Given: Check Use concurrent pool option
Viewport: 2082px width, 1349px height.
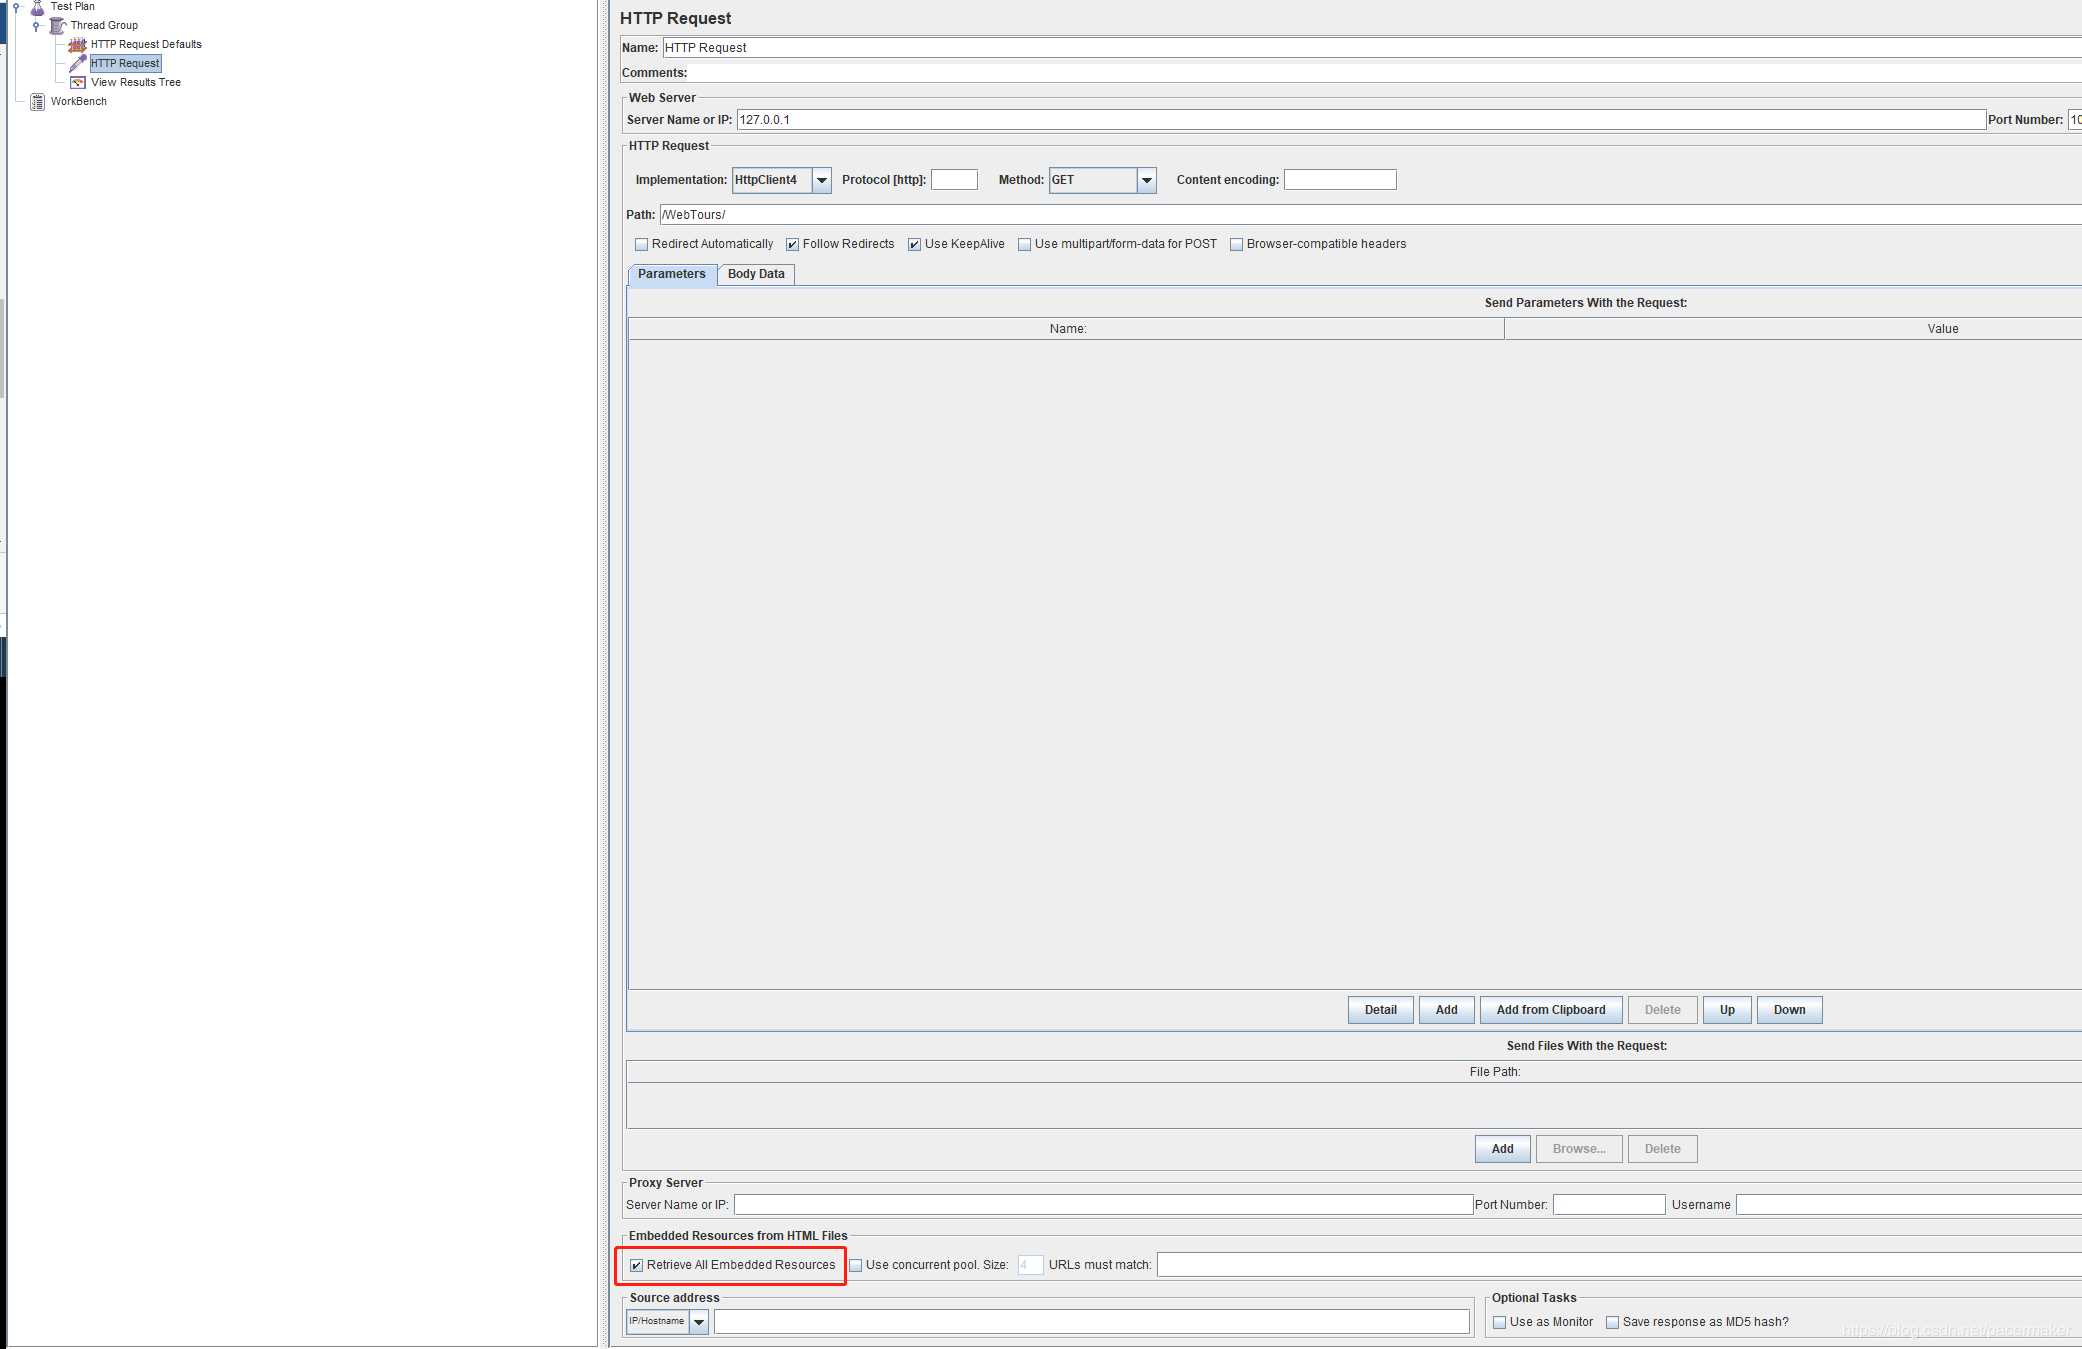Looking at the screenshot, I should coord(856,1265).
